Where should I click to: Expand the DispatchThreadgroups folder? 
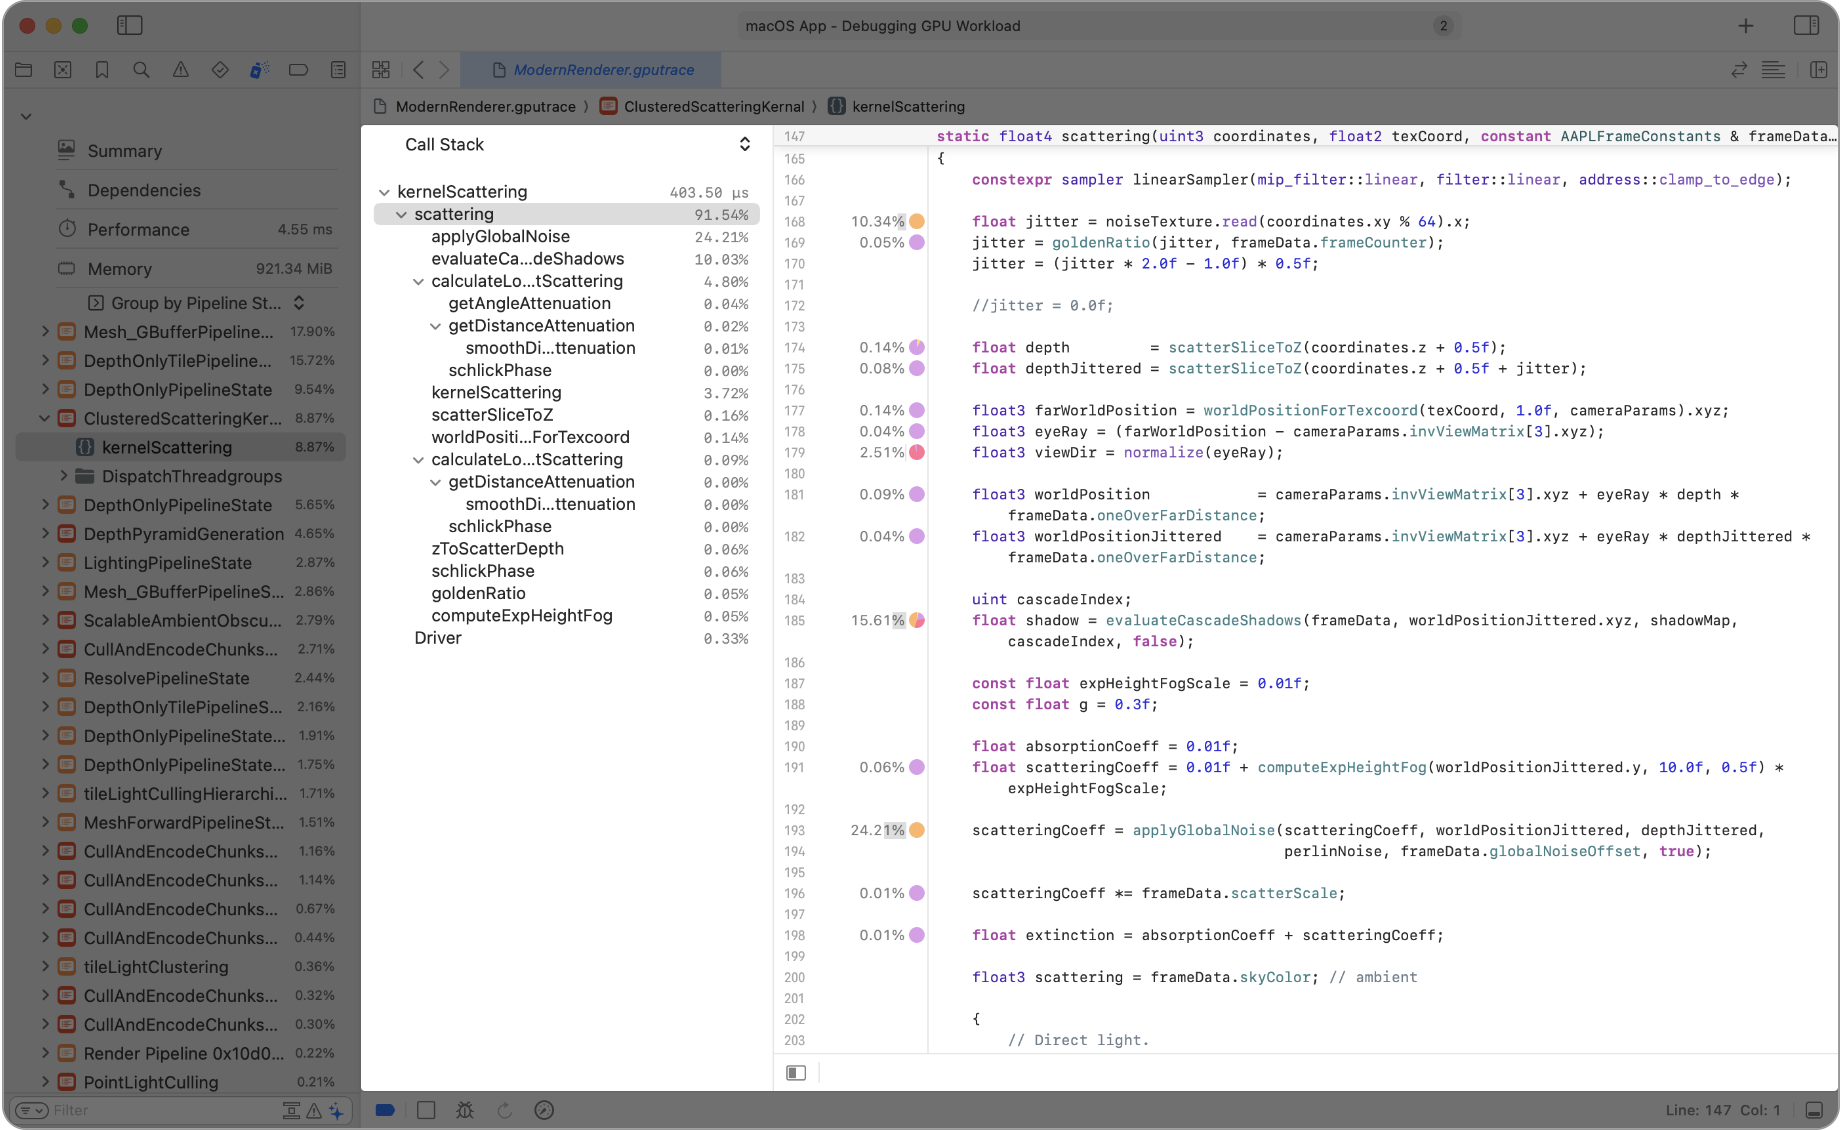64,476
